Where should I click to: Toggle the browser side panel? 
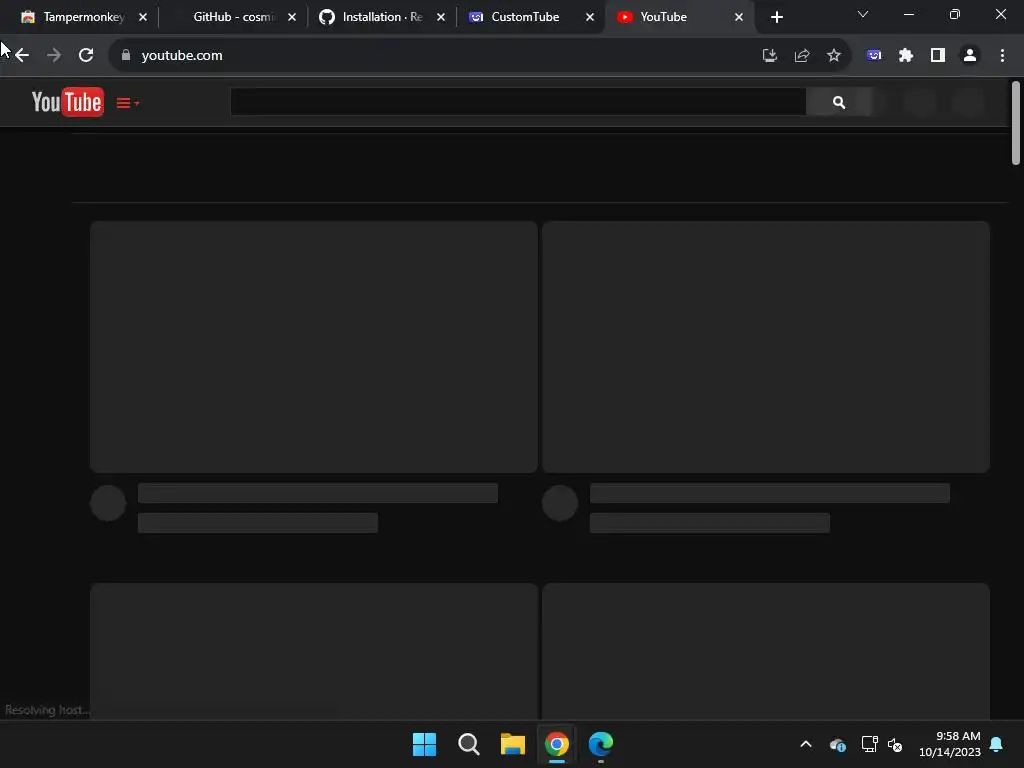tap(938, 56)
